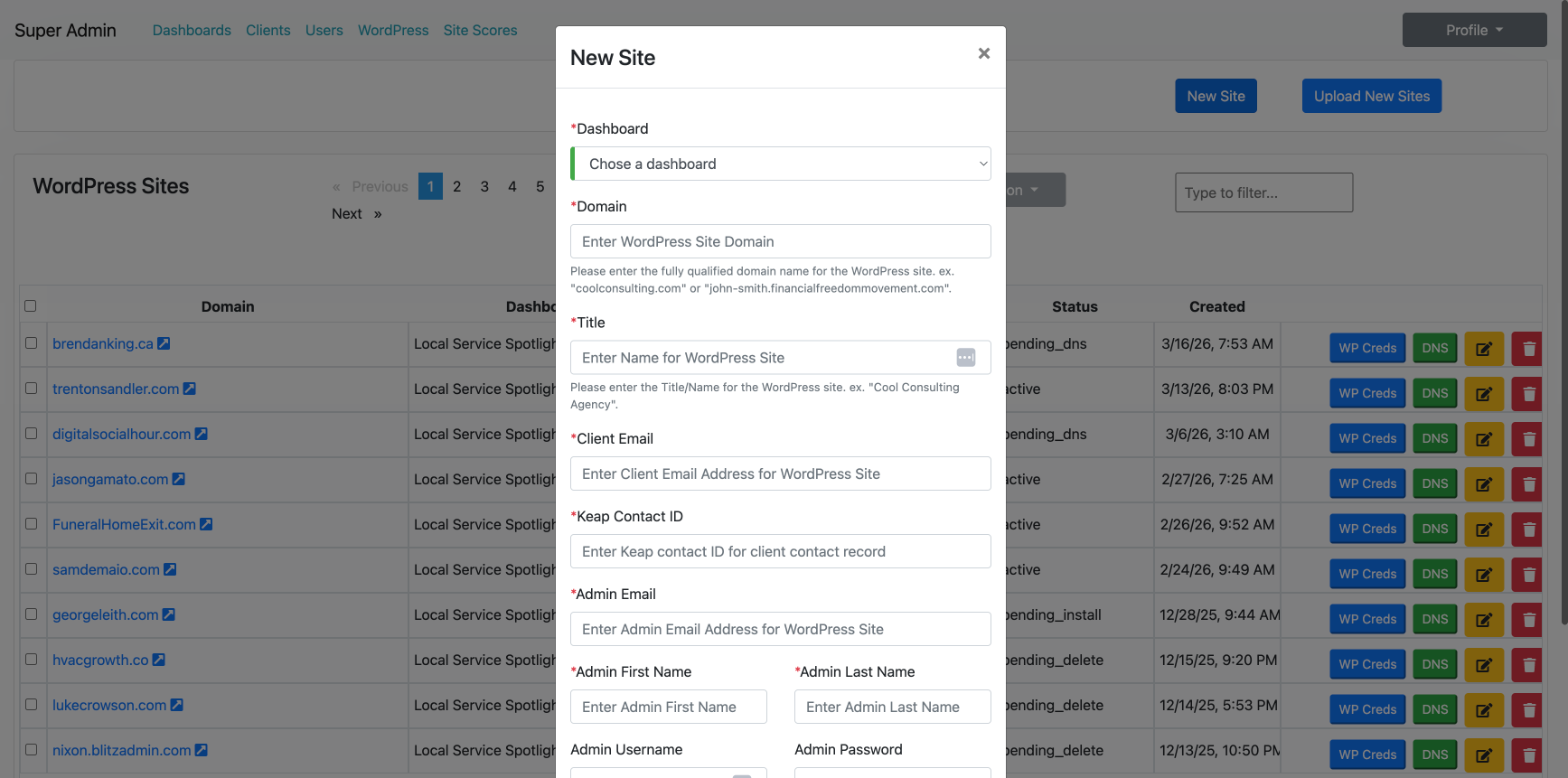Open WordPress in top navigation
The height and width of the screenshot is (778, 1568).
pyautogui.click(x=393, y=30)
